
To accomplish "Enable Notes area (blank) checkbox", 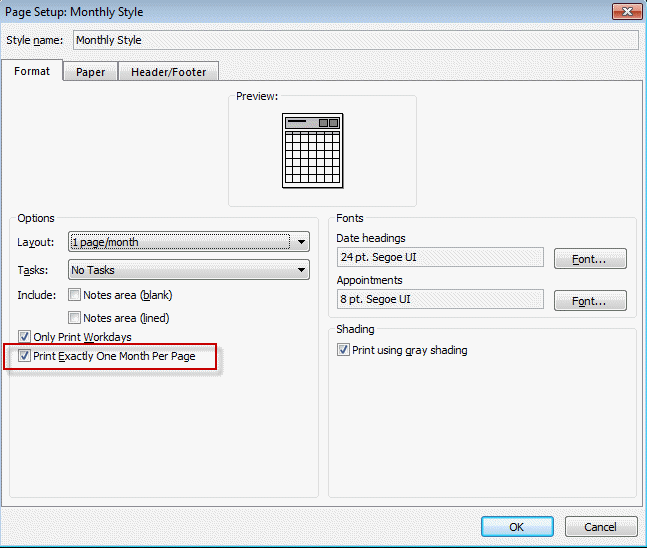I will tap(75, 295).
